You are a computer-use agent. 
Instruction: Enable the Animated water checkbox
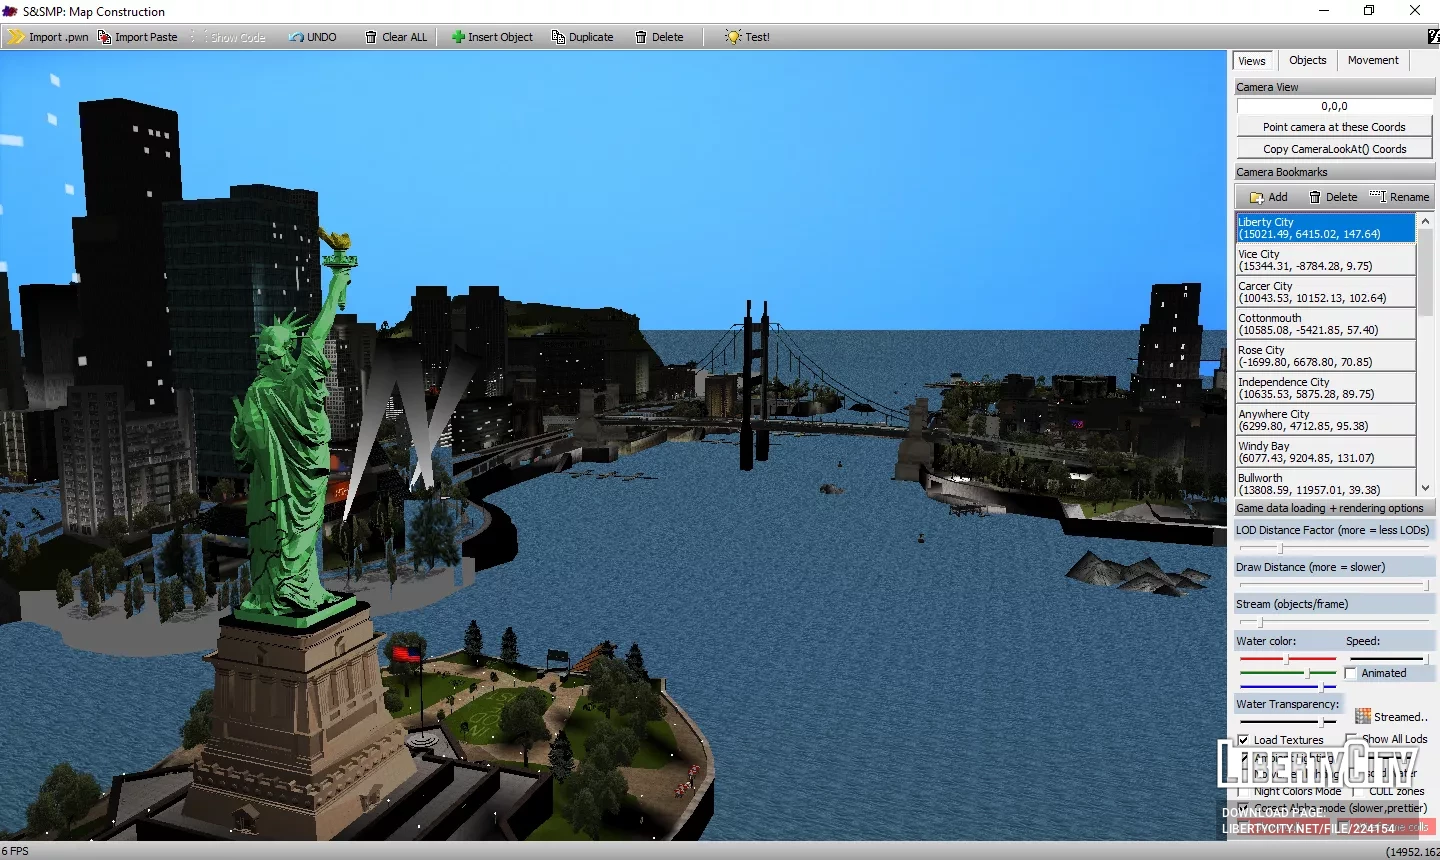tap(1351, 674)
